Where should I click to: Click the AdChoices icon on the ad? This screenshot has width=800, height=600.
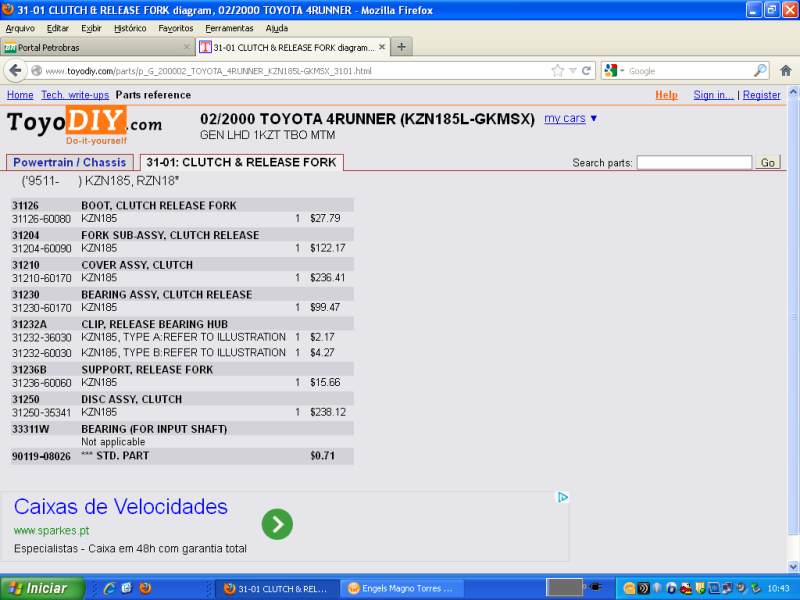pos(562,497)
